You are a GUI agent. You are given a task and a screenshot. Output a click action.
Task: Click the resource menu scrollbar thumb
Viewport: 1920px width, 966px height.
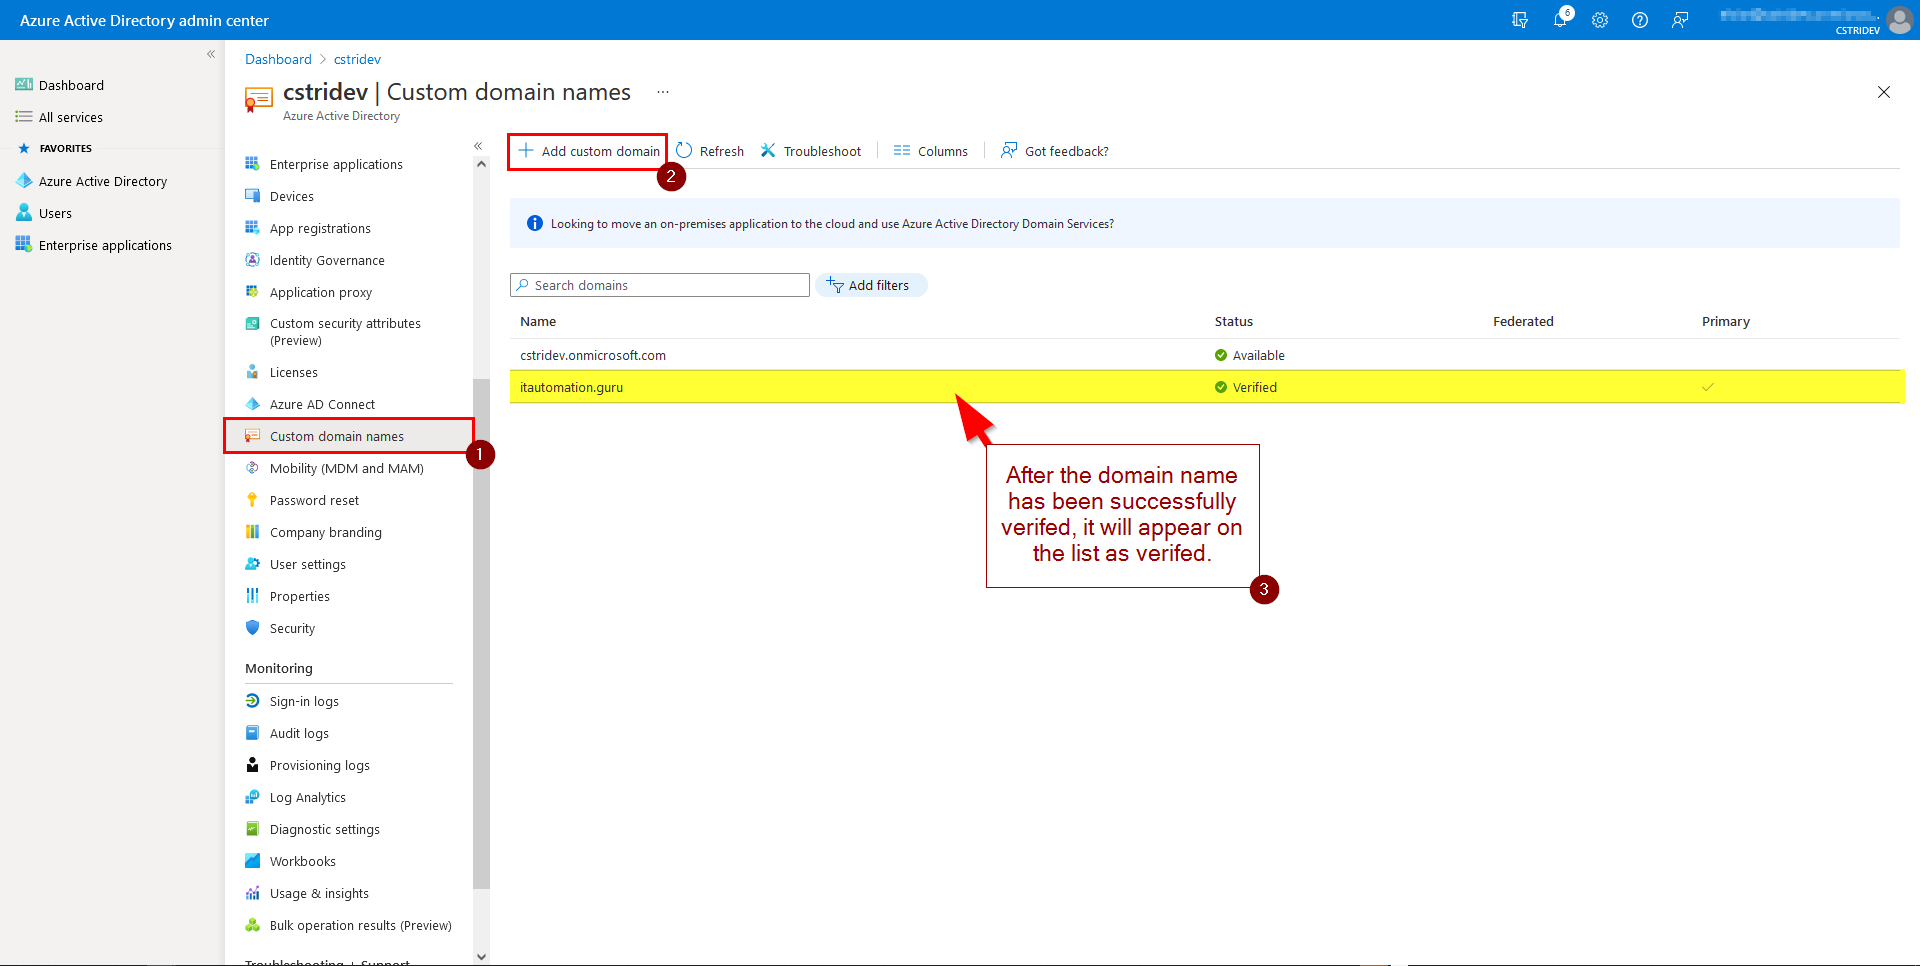pos(481,633)
